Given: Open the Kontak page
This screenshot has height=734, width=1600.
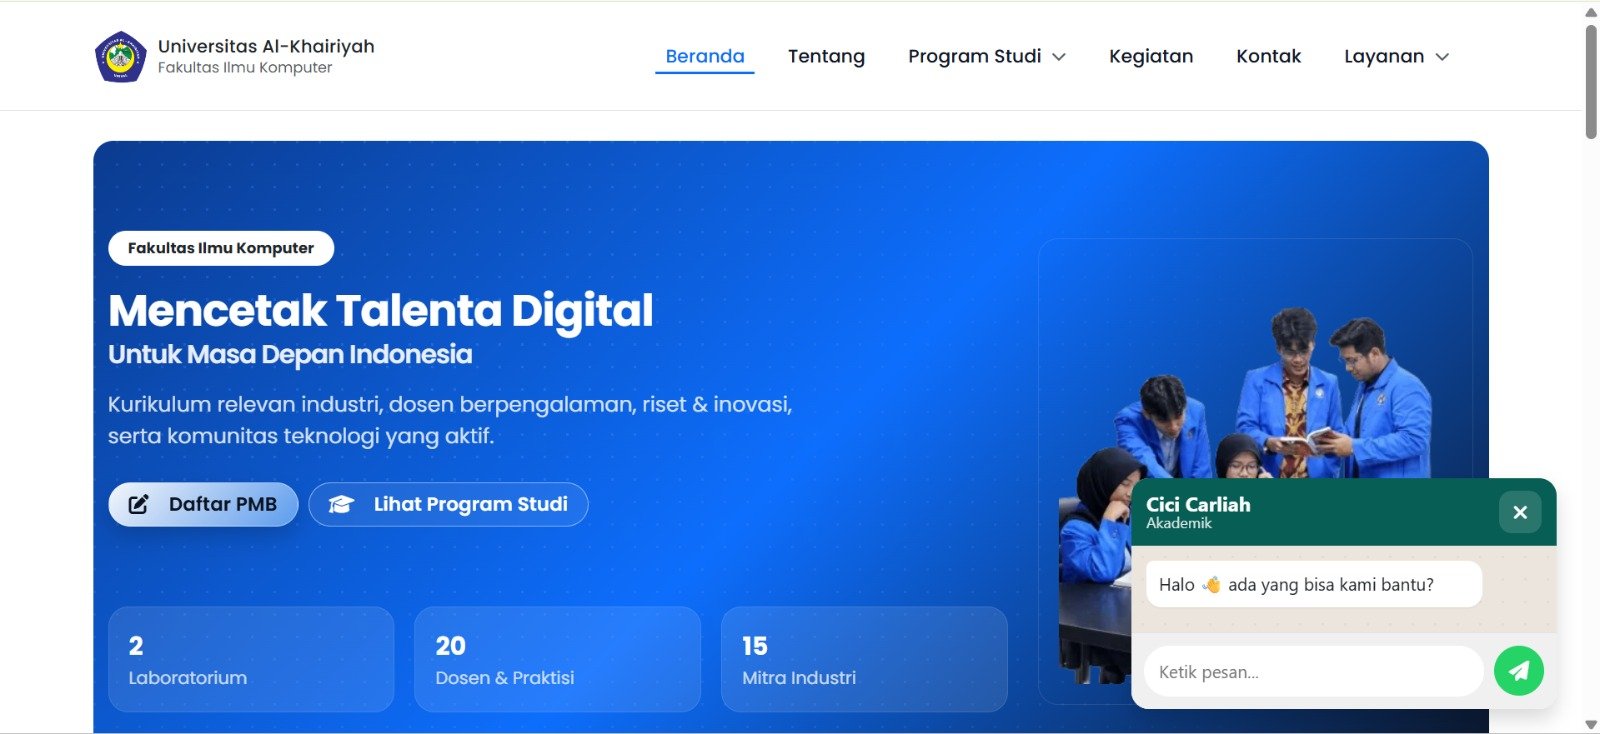Looking at the screenshot, I should point(1268,56).
